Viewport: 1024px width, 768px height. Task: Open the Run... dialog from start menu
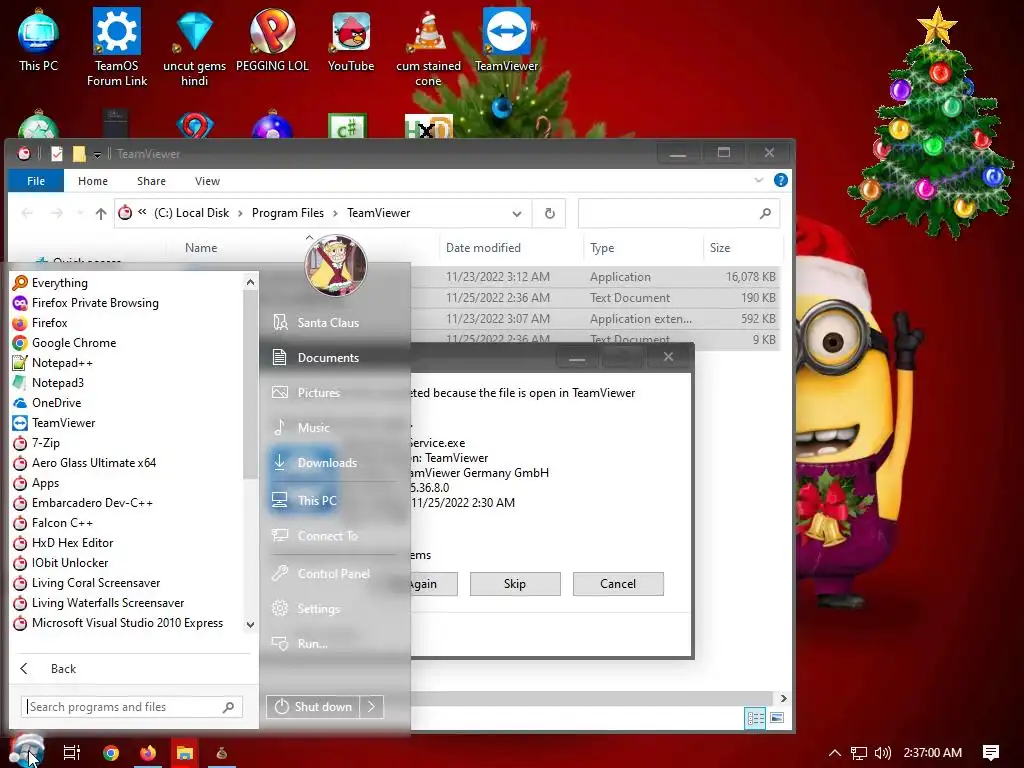click(x=312, y=643)
